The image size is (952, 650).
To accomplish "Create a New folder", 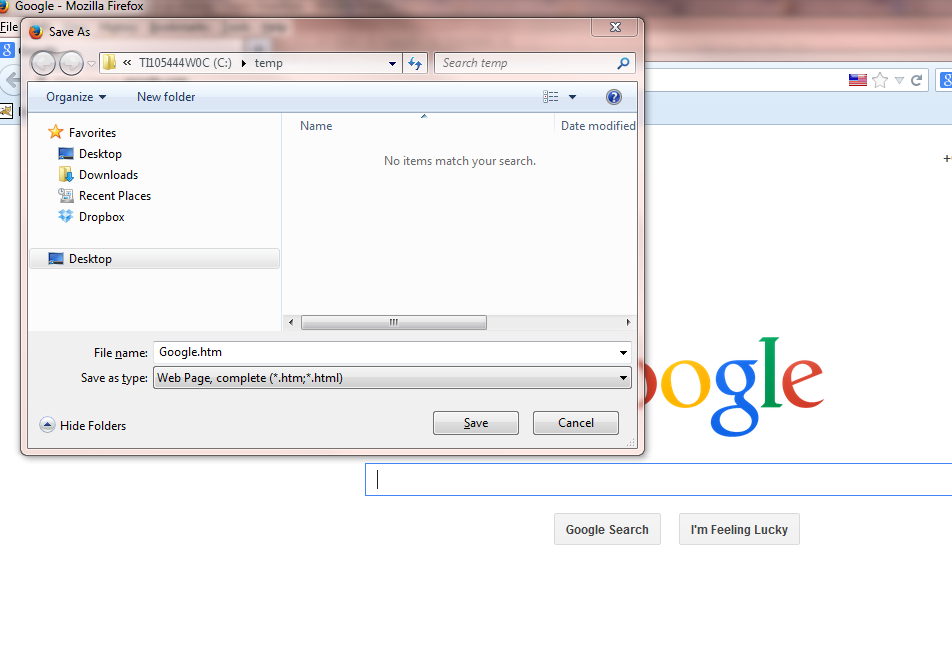I will pyautogui.click(x=166, y=97).
